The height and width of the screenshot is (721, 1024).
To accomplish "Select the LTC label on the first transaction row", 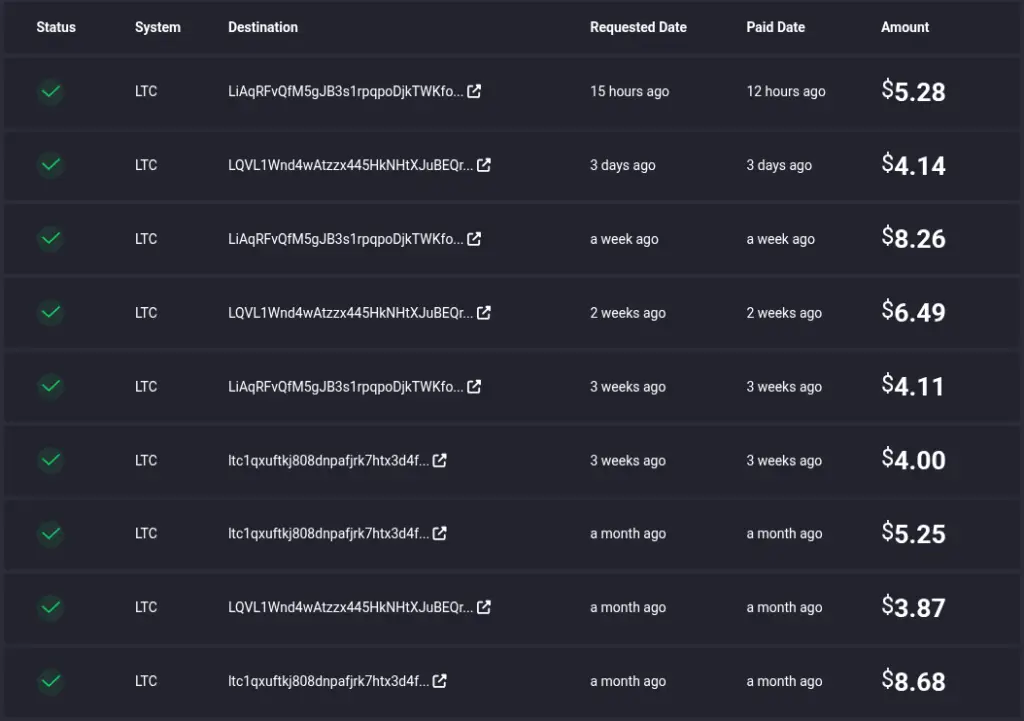I will coord(146,91).
